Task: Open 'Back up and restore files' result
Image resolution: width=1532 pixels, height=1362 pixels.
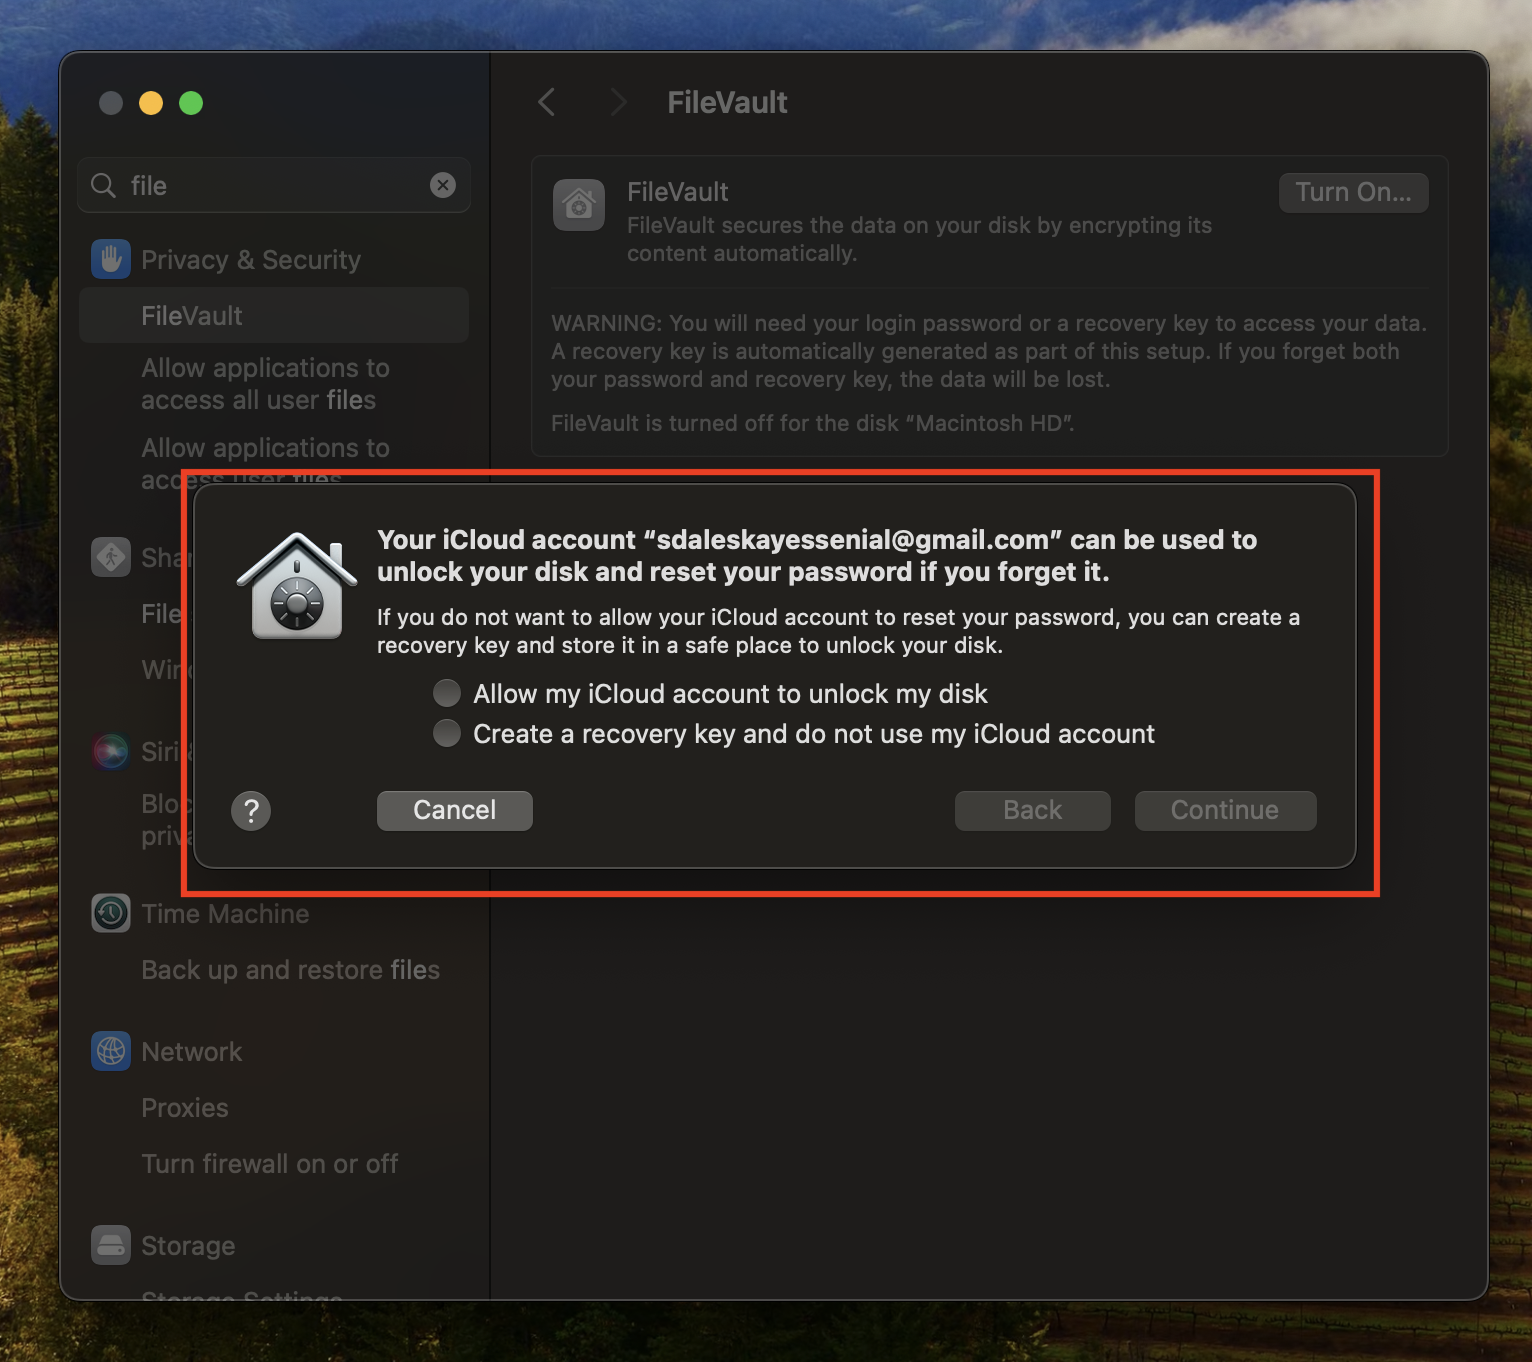Action: coord(290,970)
